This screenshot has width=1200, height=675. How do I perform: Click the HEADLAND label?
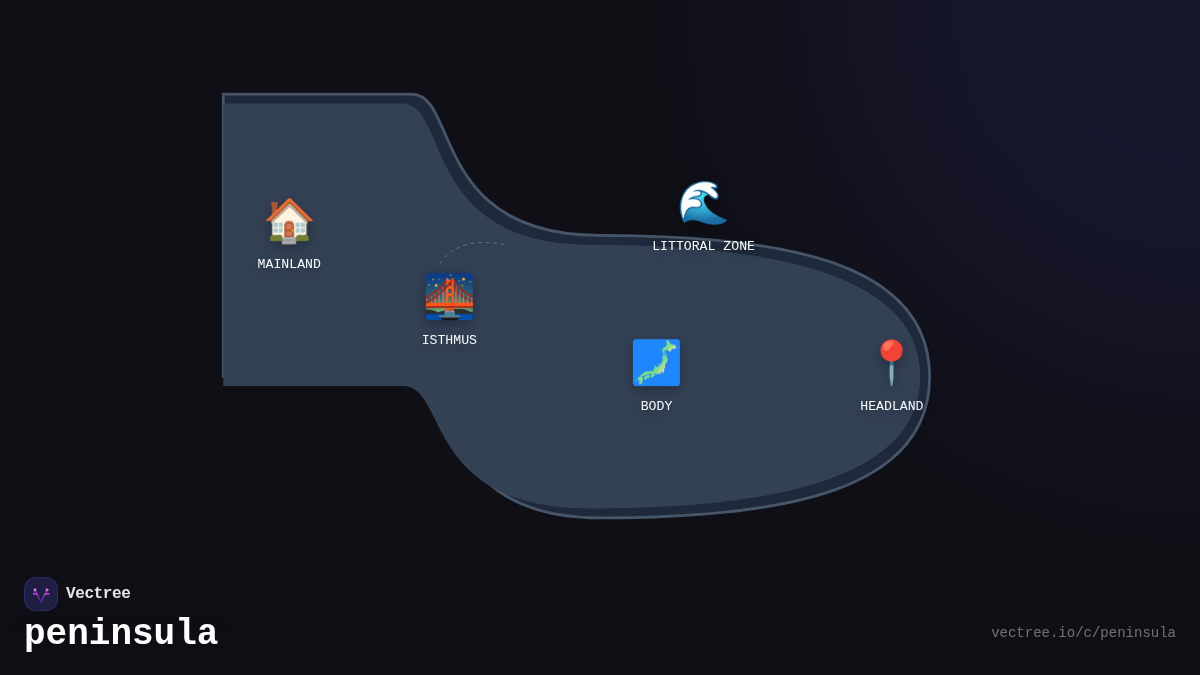[891, 406]
